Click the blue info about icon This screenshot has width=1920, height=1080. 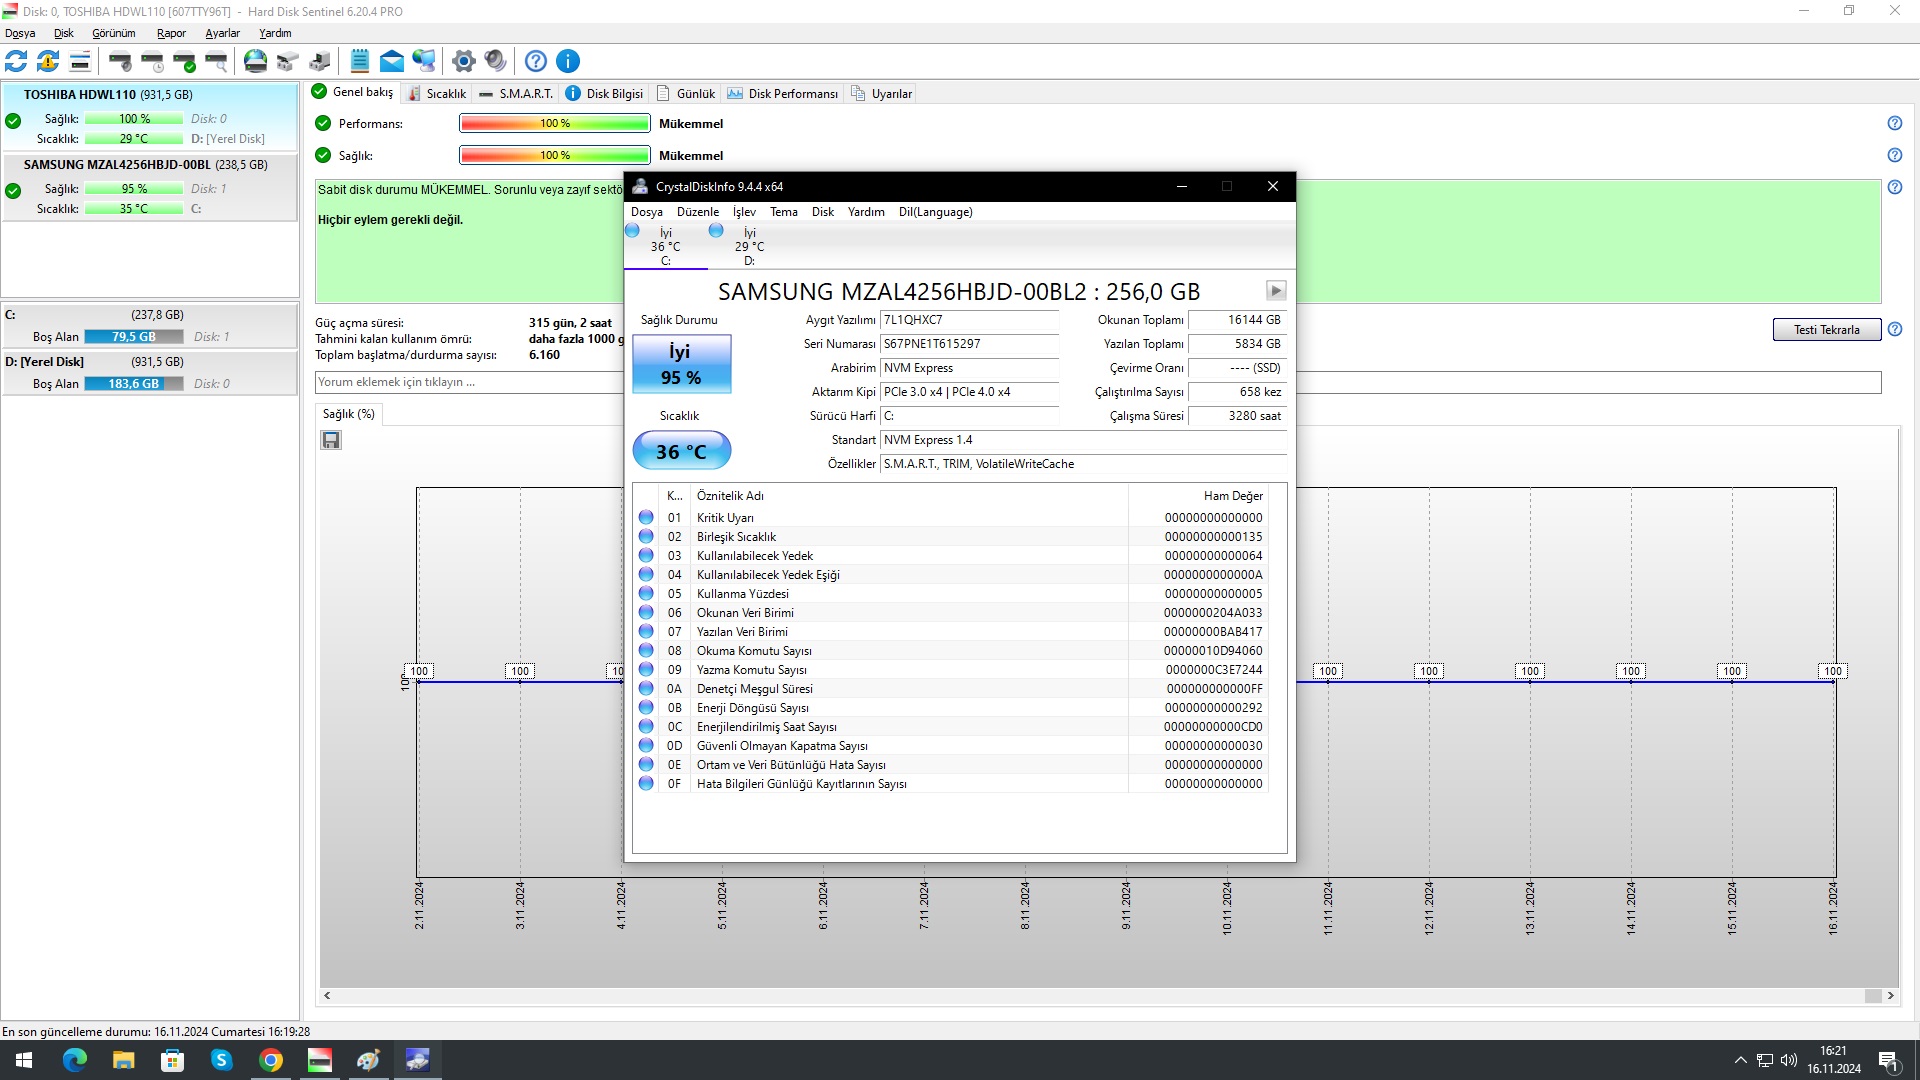pos(567,61)
